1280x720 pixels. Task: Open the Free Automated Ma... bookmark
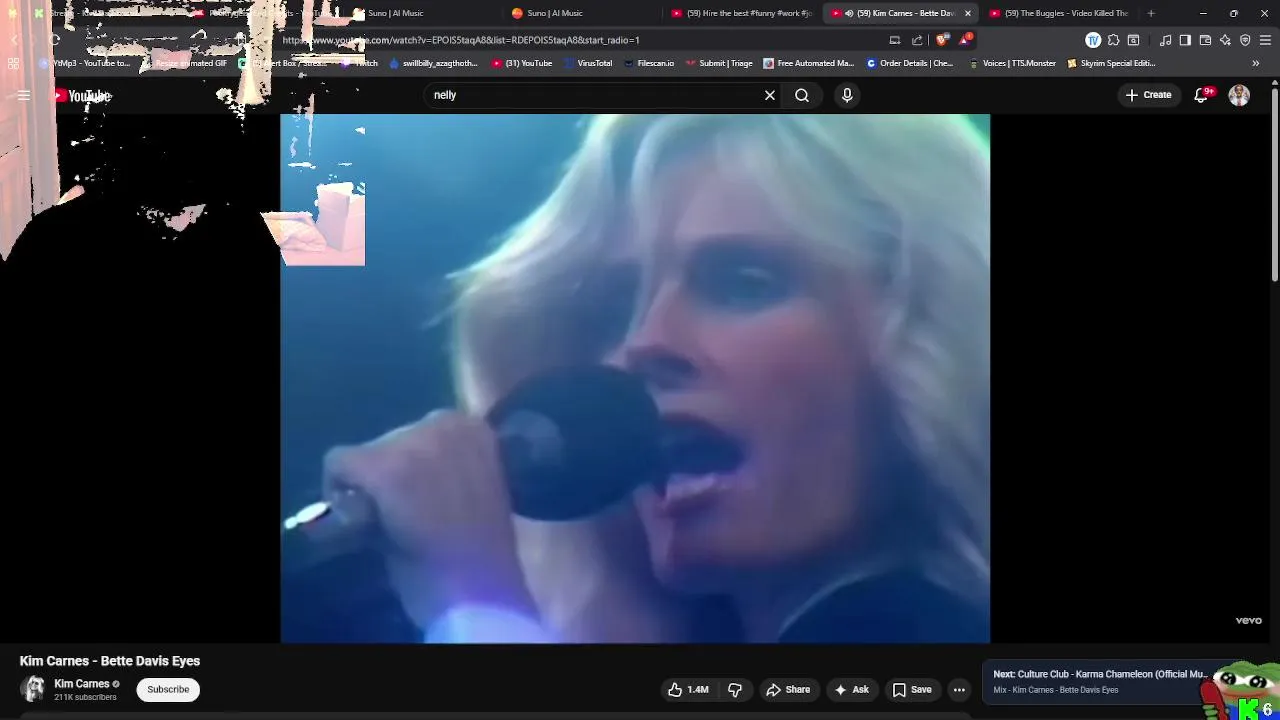809,63
